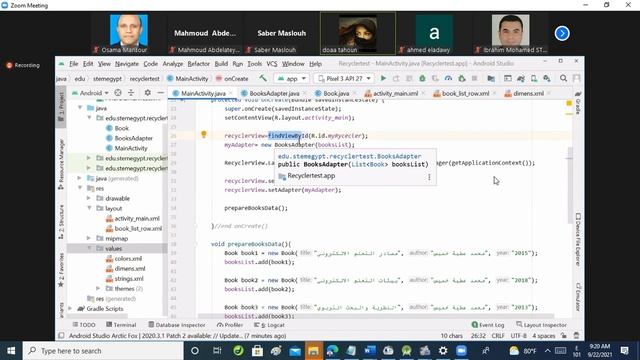Collapse the java folder in project tree

coord(80,108)
